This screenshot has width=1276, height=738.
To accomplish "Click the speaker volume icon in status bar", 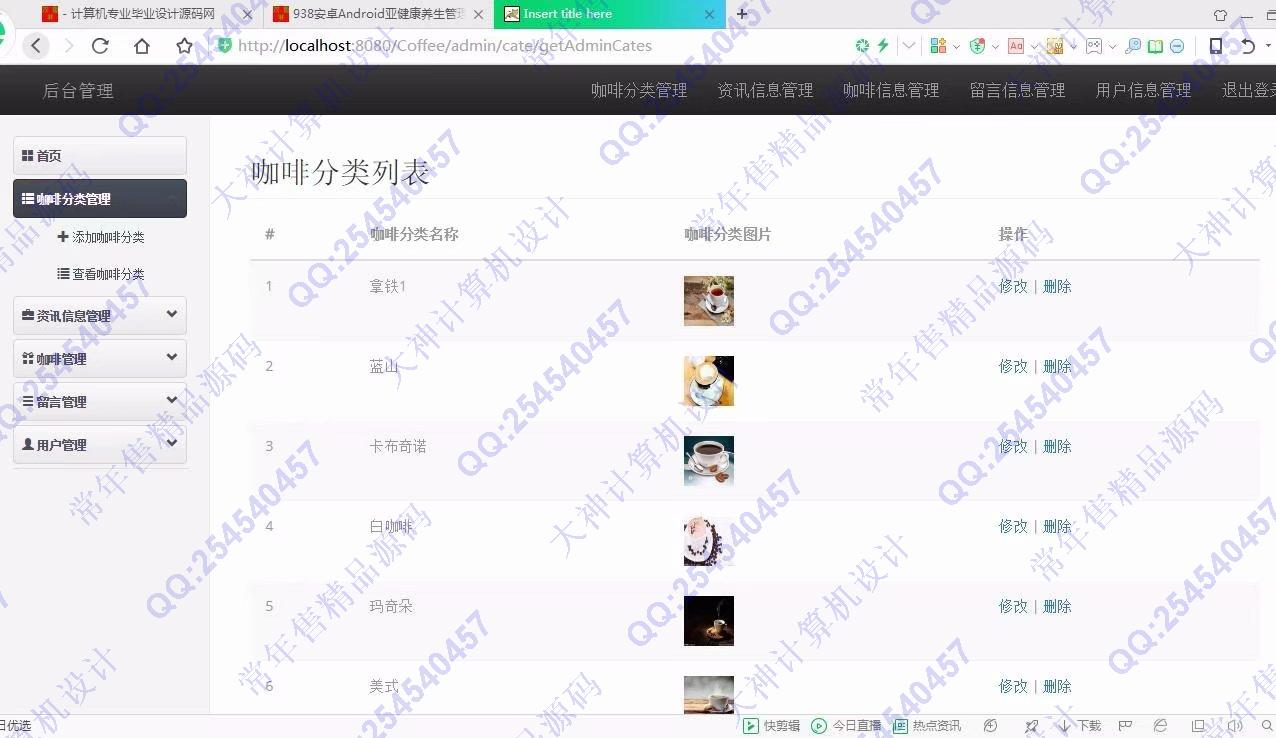I will (x=1235, y=726).
